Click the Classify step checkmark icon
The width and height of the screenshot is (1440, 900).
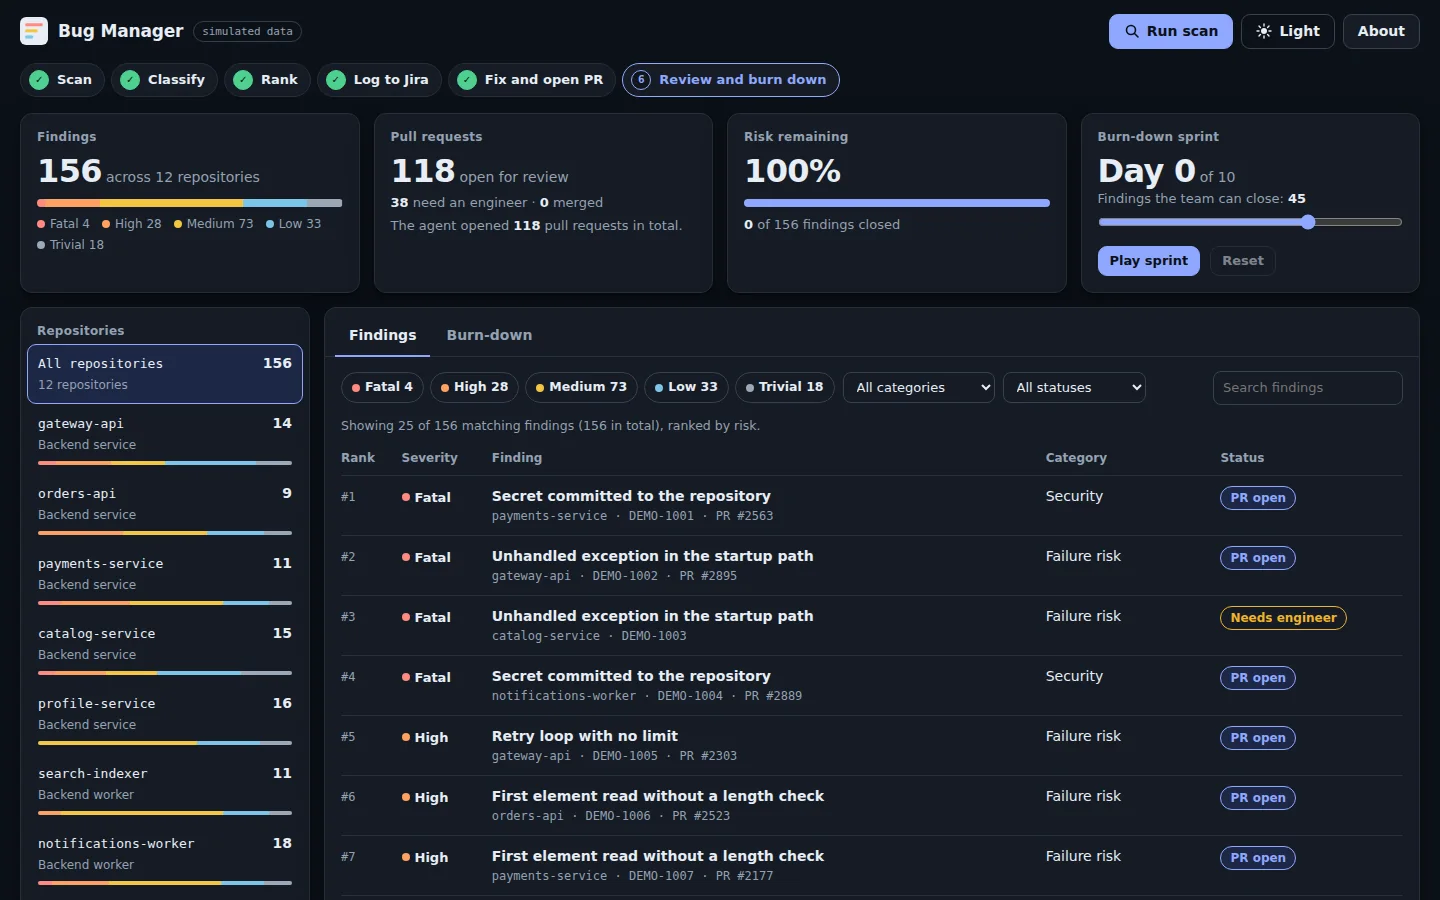point(130,80)
